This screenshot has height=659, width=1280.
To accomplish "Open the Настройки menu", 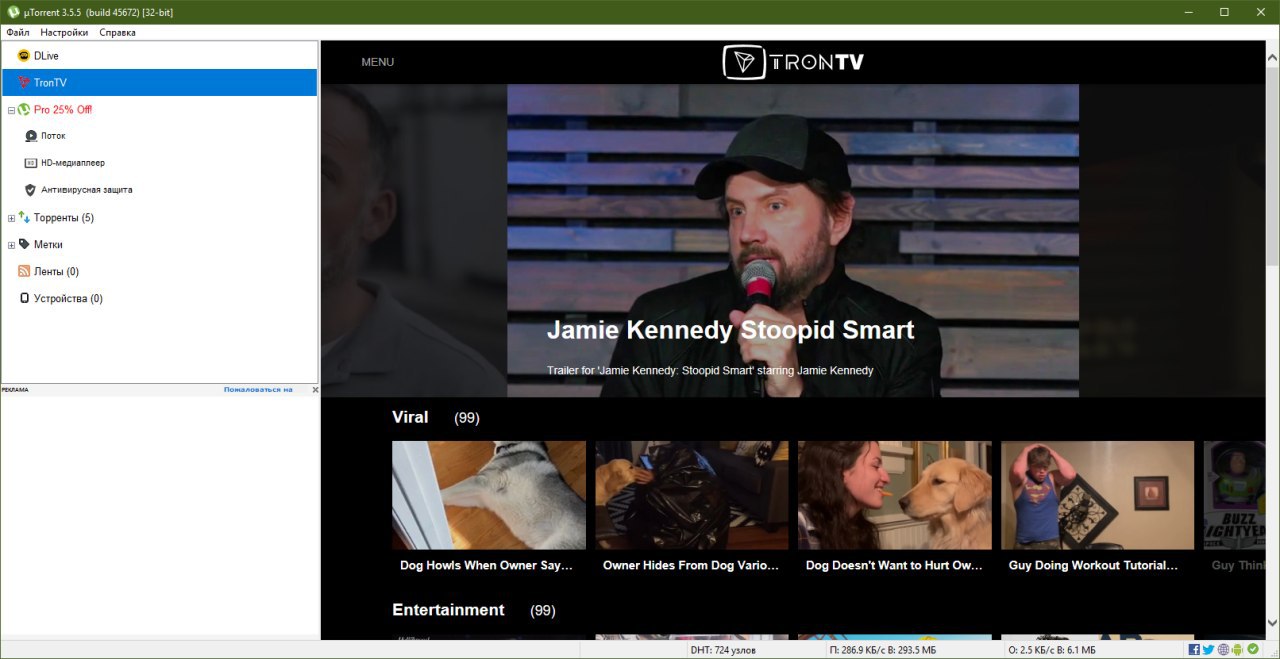I will click(x=64, y=32).
